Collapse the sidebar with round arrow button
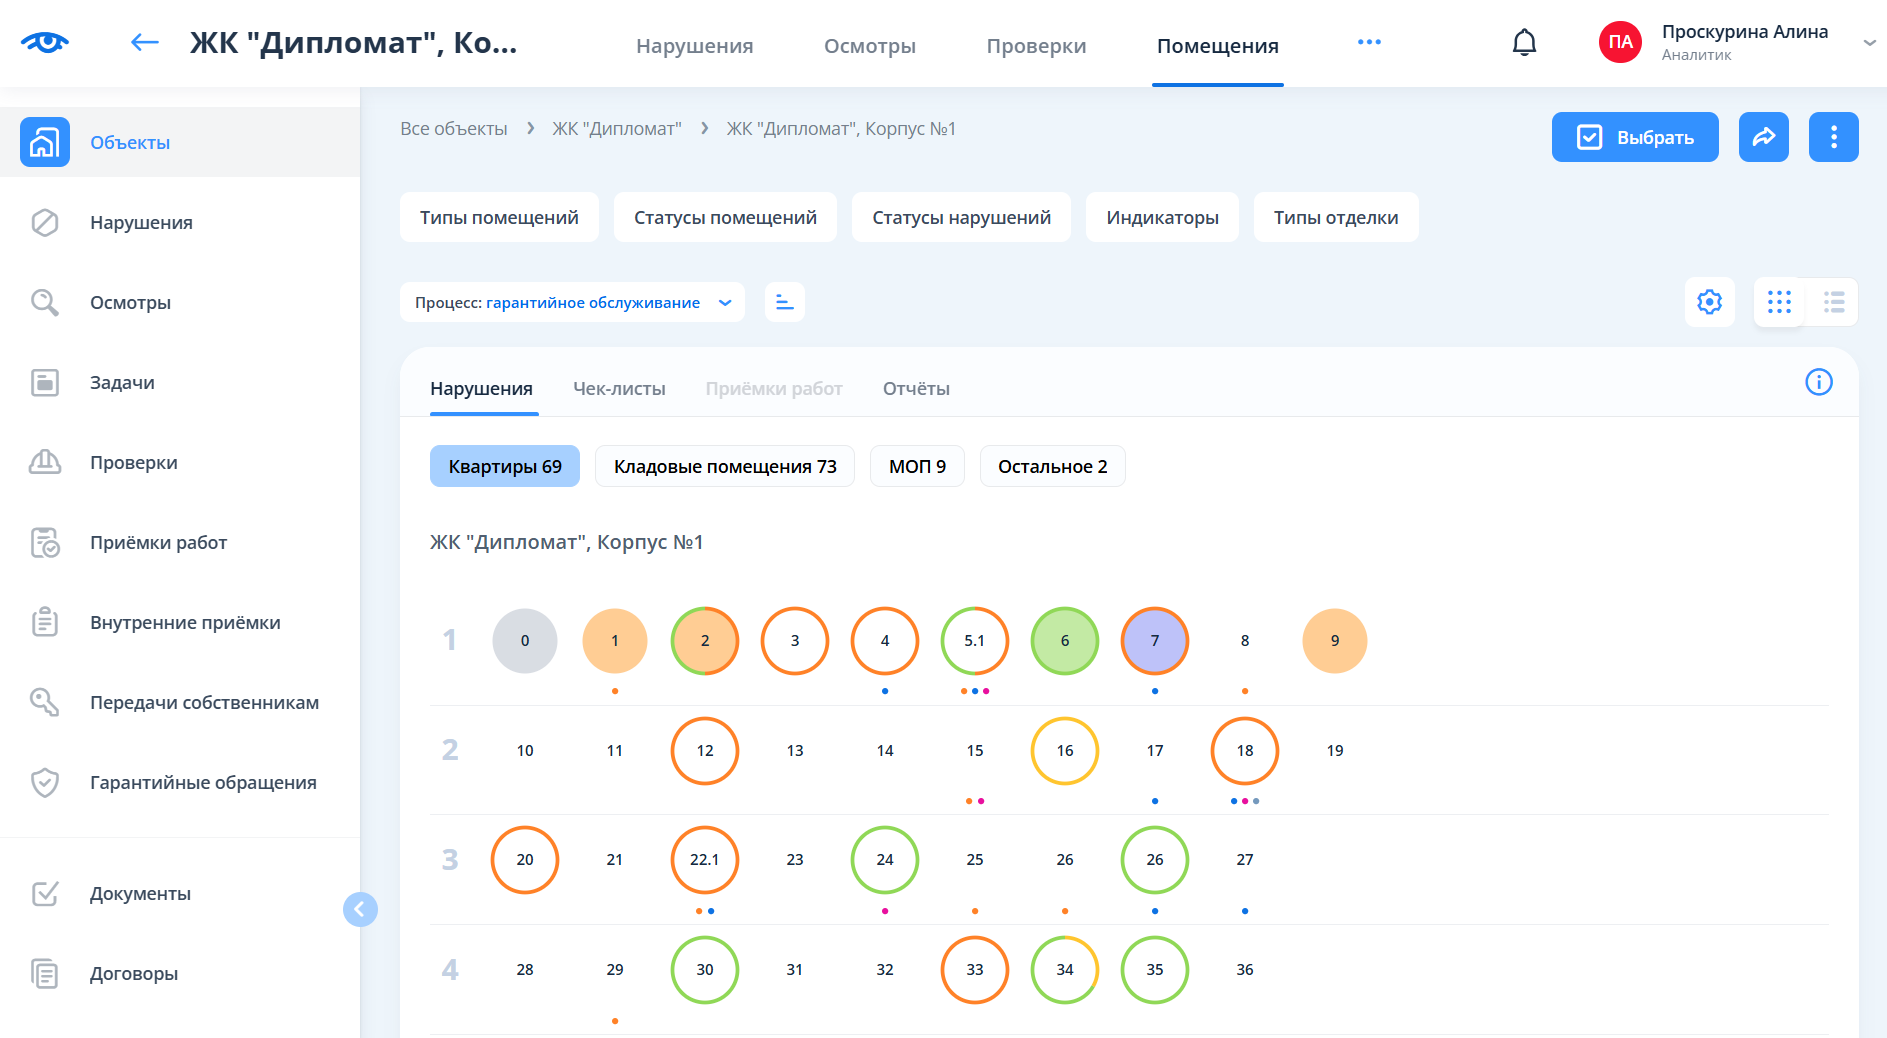The width and height of the screenshot is (1887, 1038). pyautogui.click(x=360, y=909)
